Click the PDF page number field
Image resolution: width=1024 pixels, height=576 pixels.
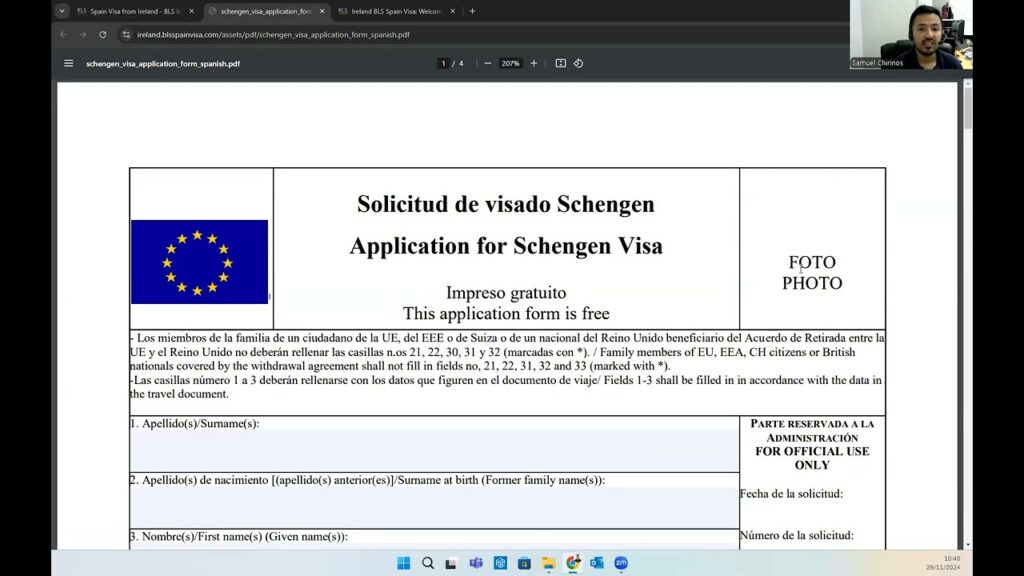click(443, 63)
